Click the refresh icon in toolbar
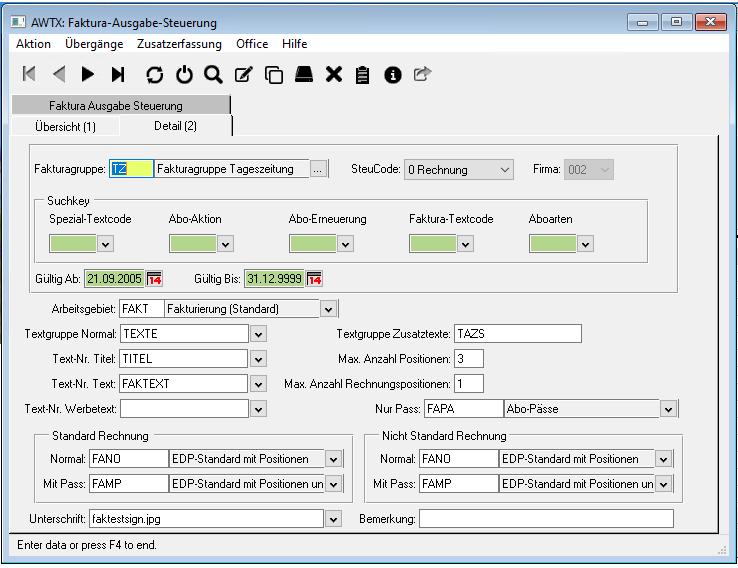Image resolution: width=738 pixels, height=568 pixels. point(153,74)
